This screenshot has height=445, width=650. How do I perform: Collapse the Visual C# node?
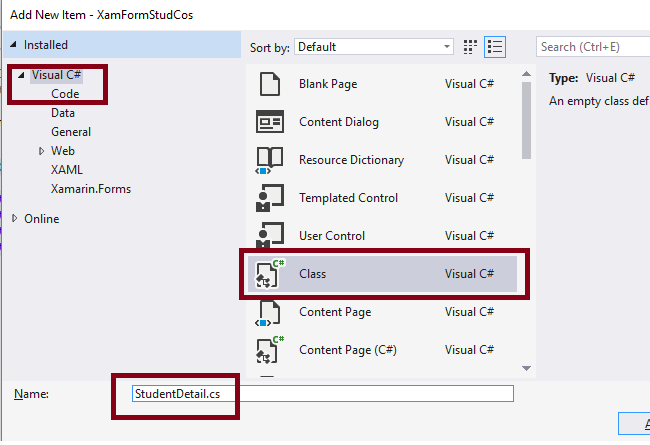pyautogui.click(x=22, y=75)
